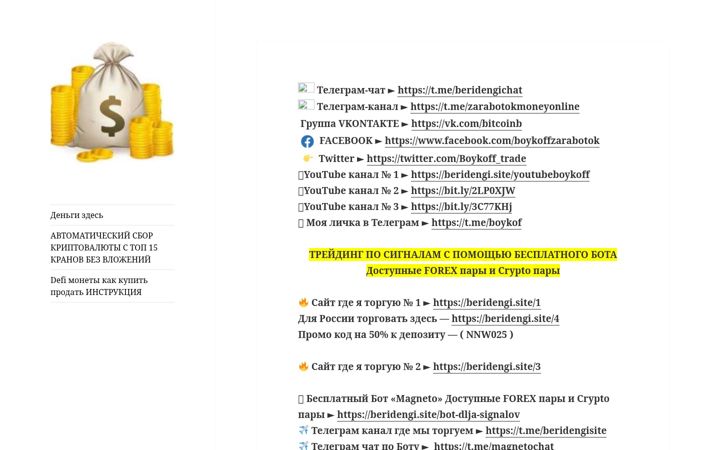Open the twitter.com/Boykoff_trade link
This screenshot has height=450, width=720.
click(446, 158)
